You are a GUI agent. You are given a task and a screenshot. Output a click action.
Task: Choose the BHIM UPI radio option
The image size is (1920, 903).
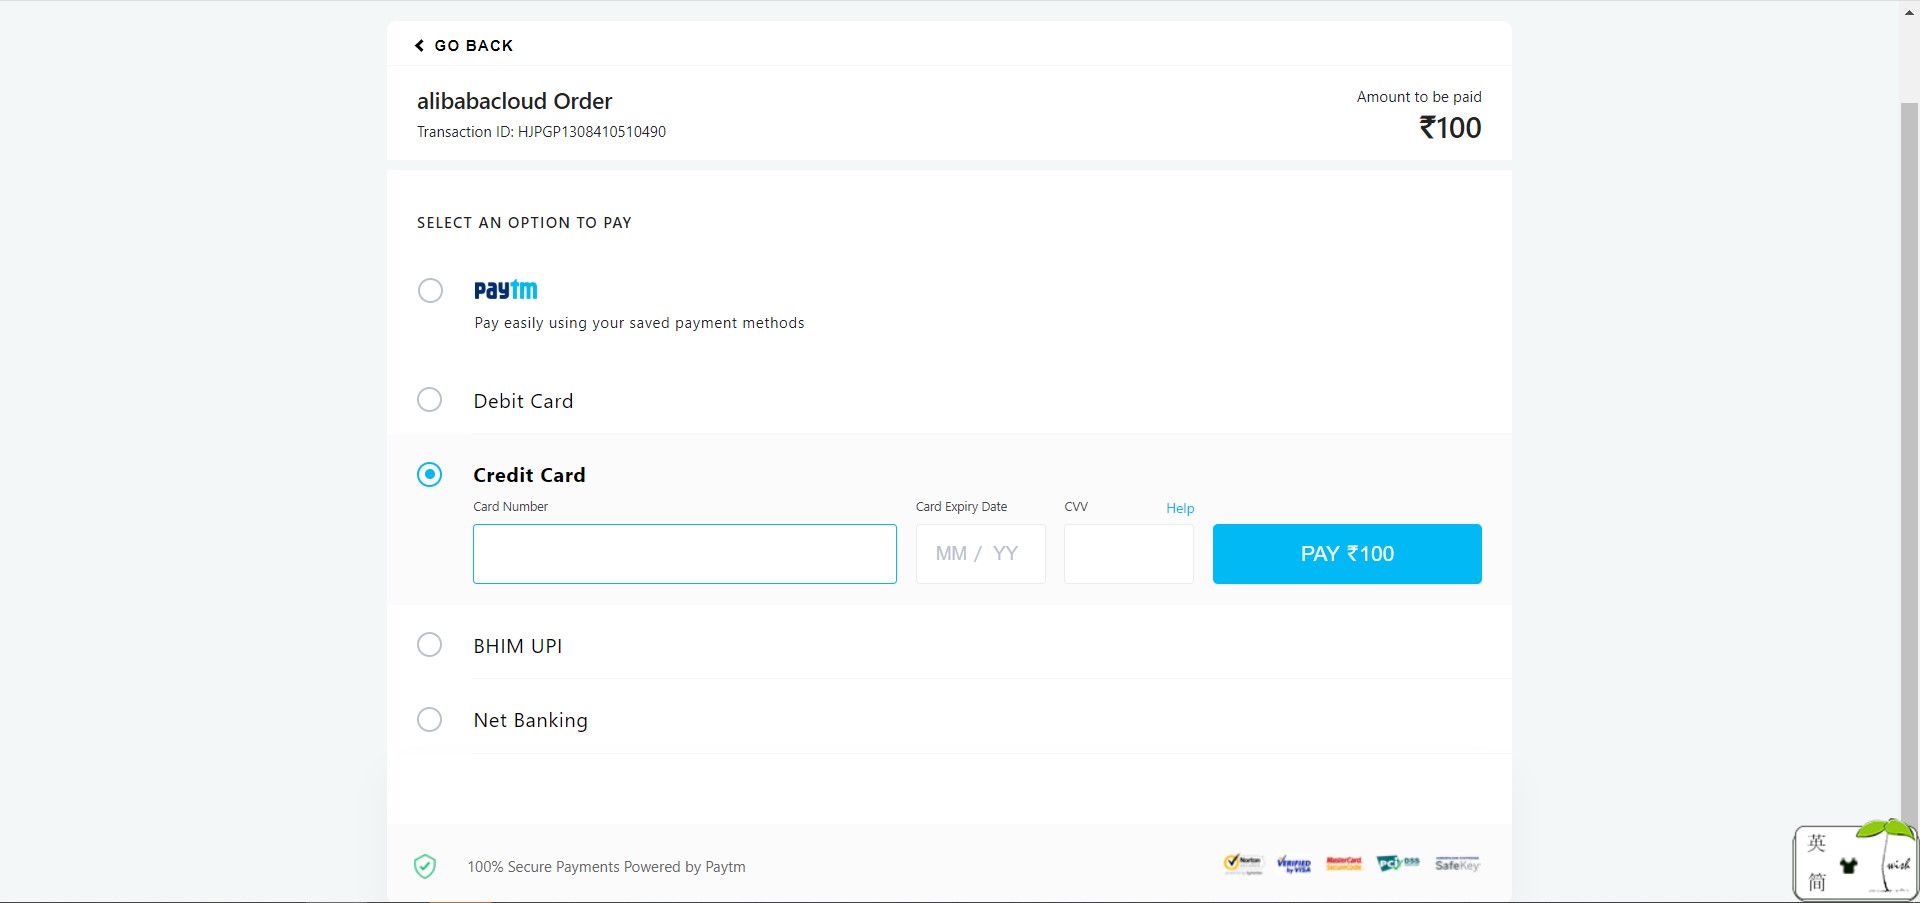(429, 645)
